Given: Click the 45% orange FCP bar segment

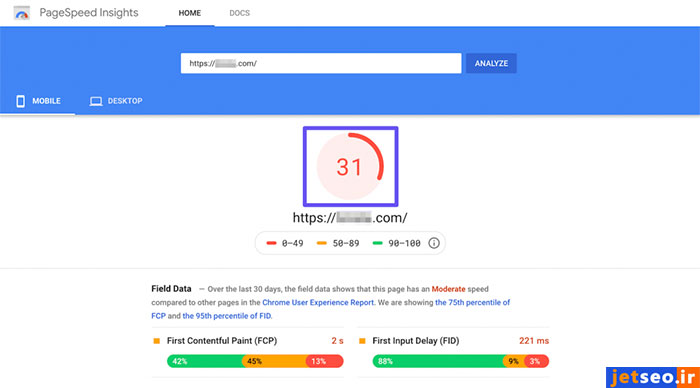Looking at the screenshot, I should [275, 361].
